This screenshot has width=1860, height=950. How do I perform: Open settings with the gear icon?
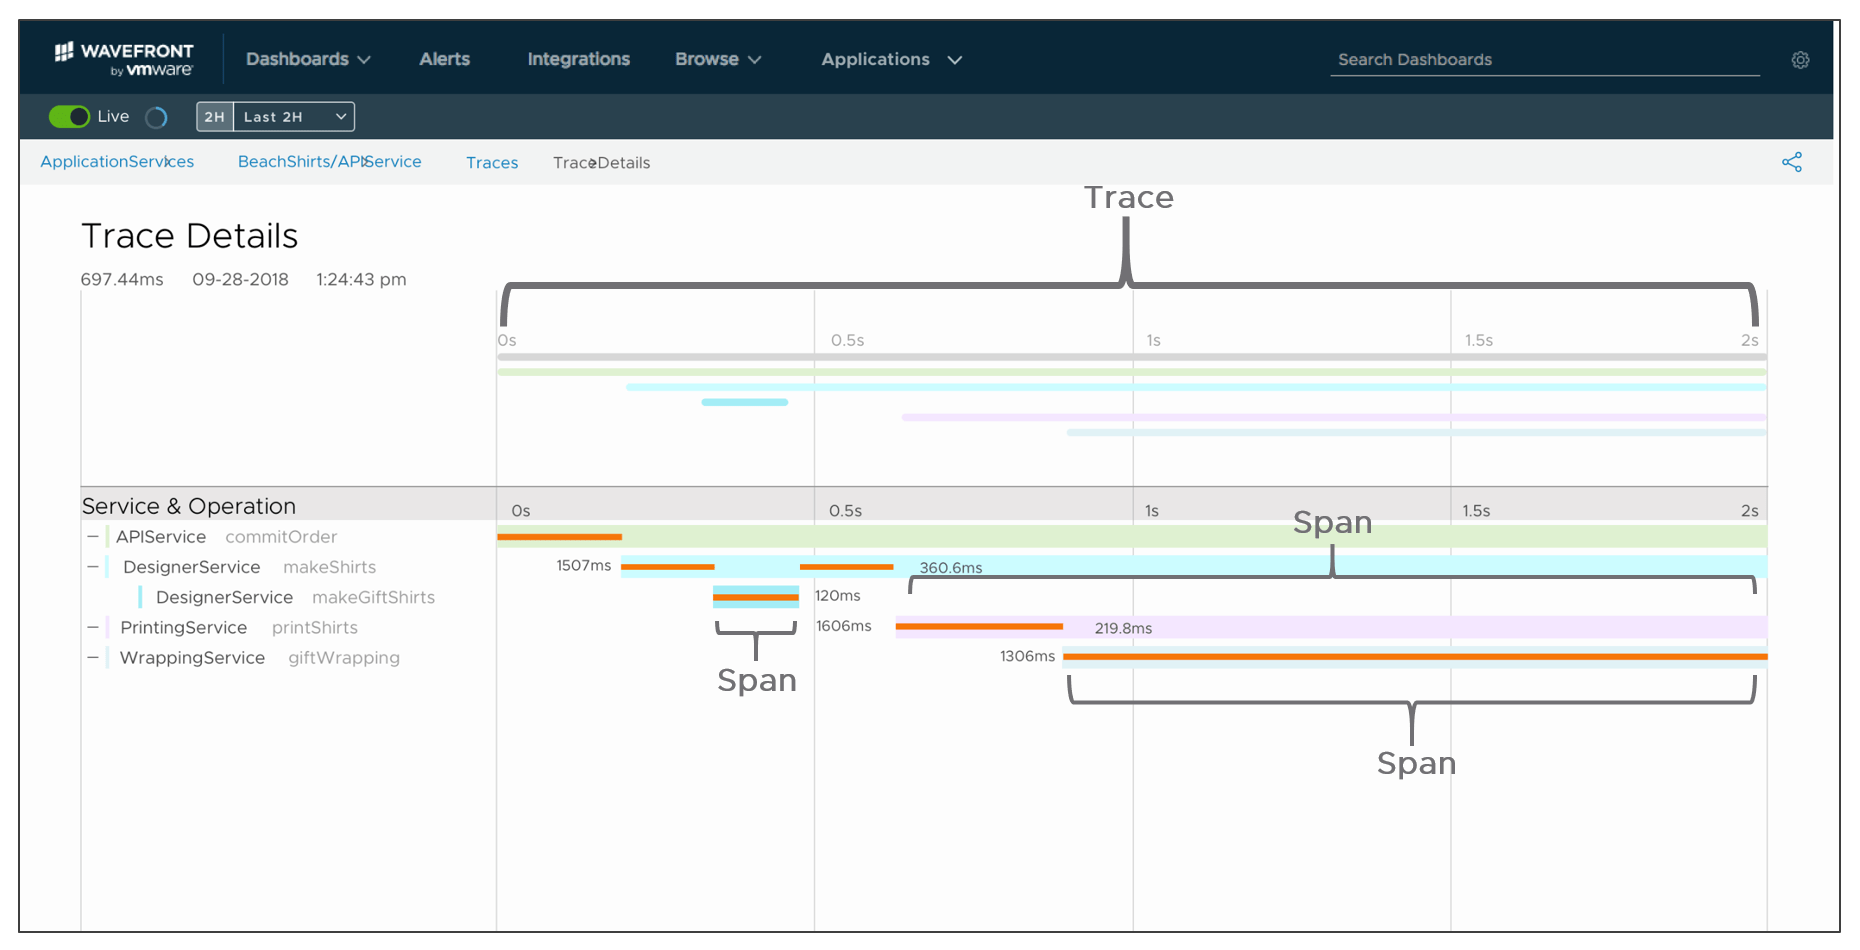1800,60
